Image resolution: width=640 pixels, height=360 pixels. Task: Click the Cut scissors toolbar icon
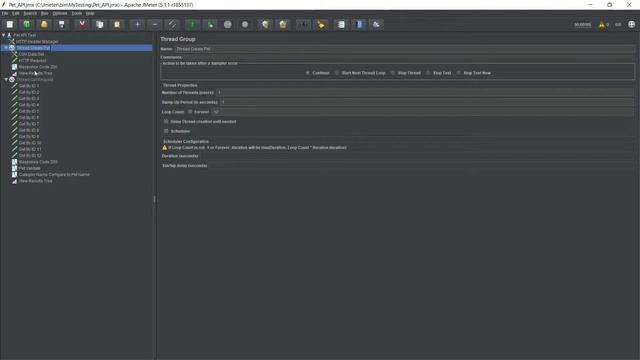click(x=82, y=24)
